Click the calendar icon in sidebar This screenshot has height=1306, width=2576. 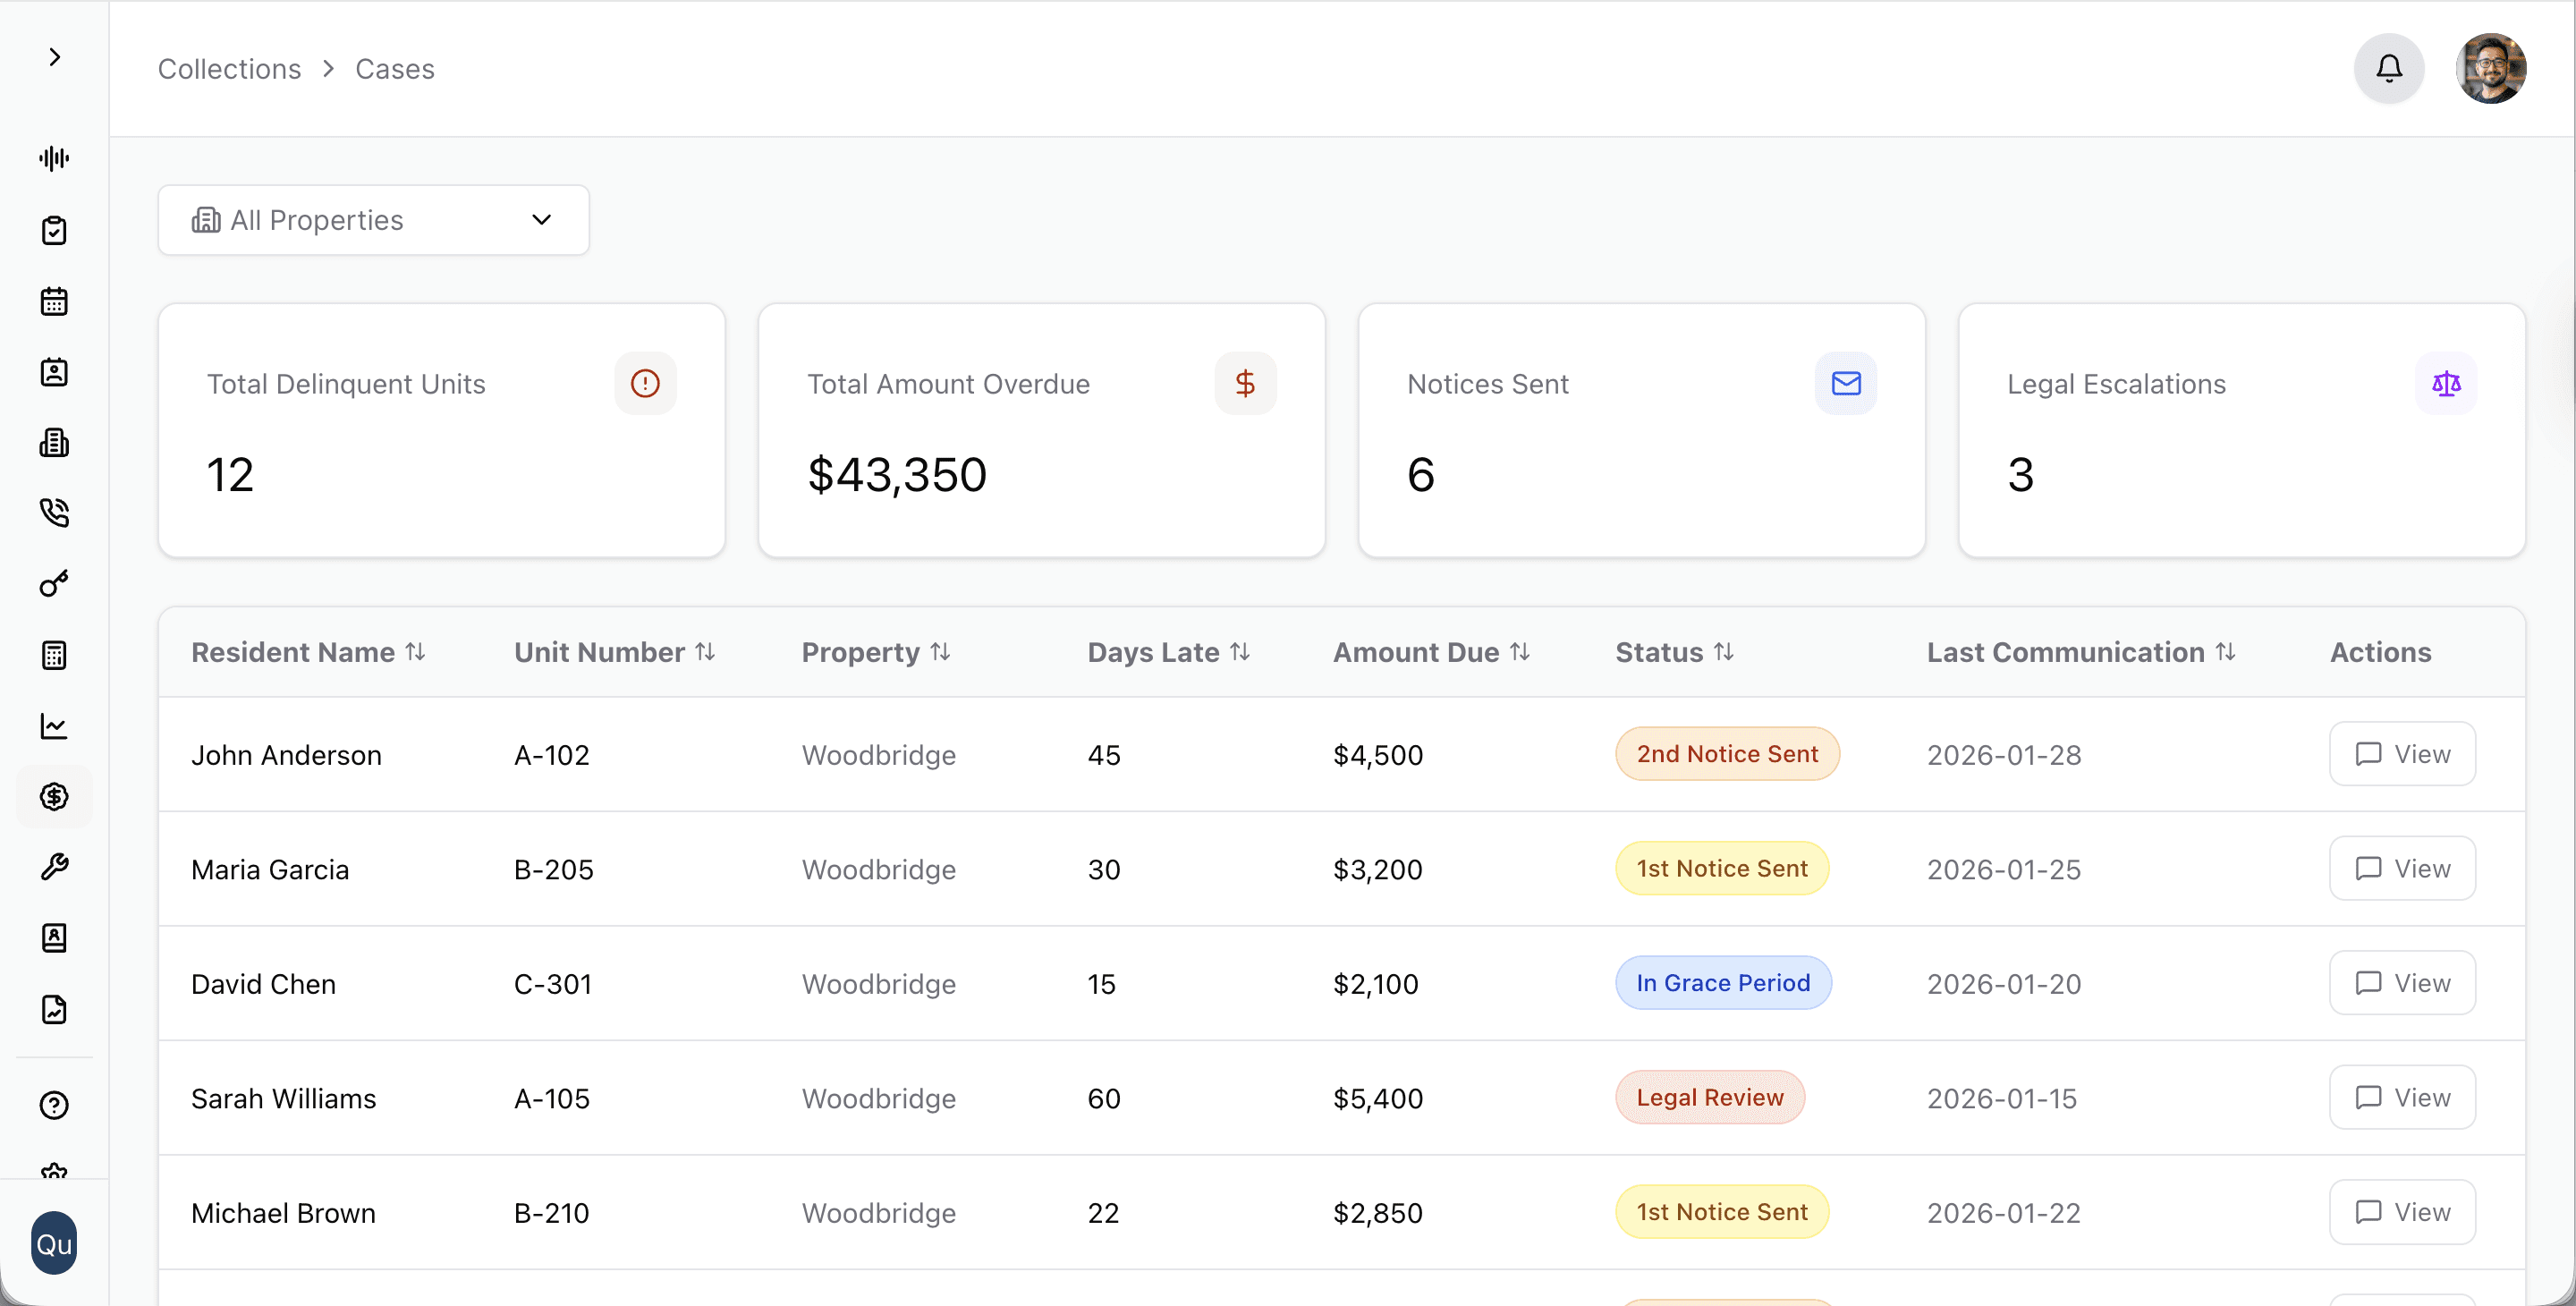(54, 301)
